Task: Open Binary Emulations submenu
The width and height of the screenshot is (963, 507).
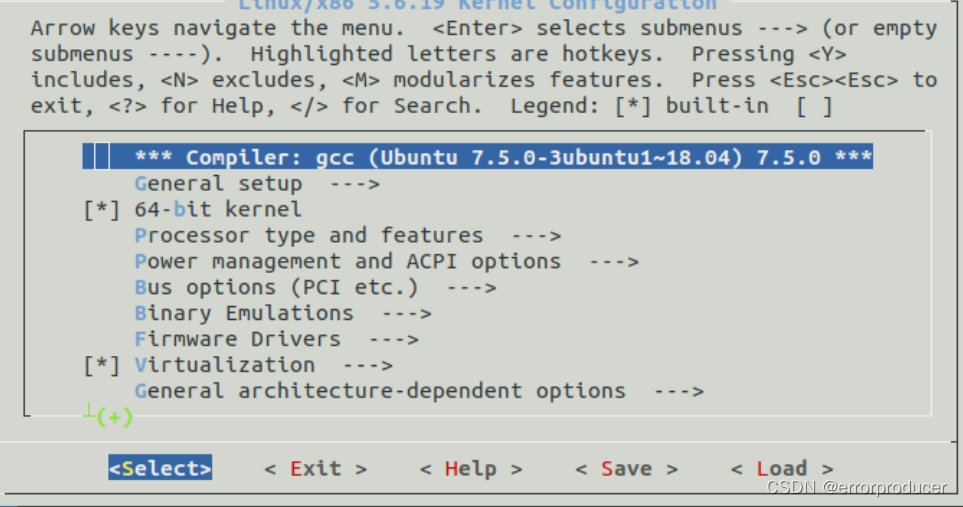Action: click(x=283, y=313)
